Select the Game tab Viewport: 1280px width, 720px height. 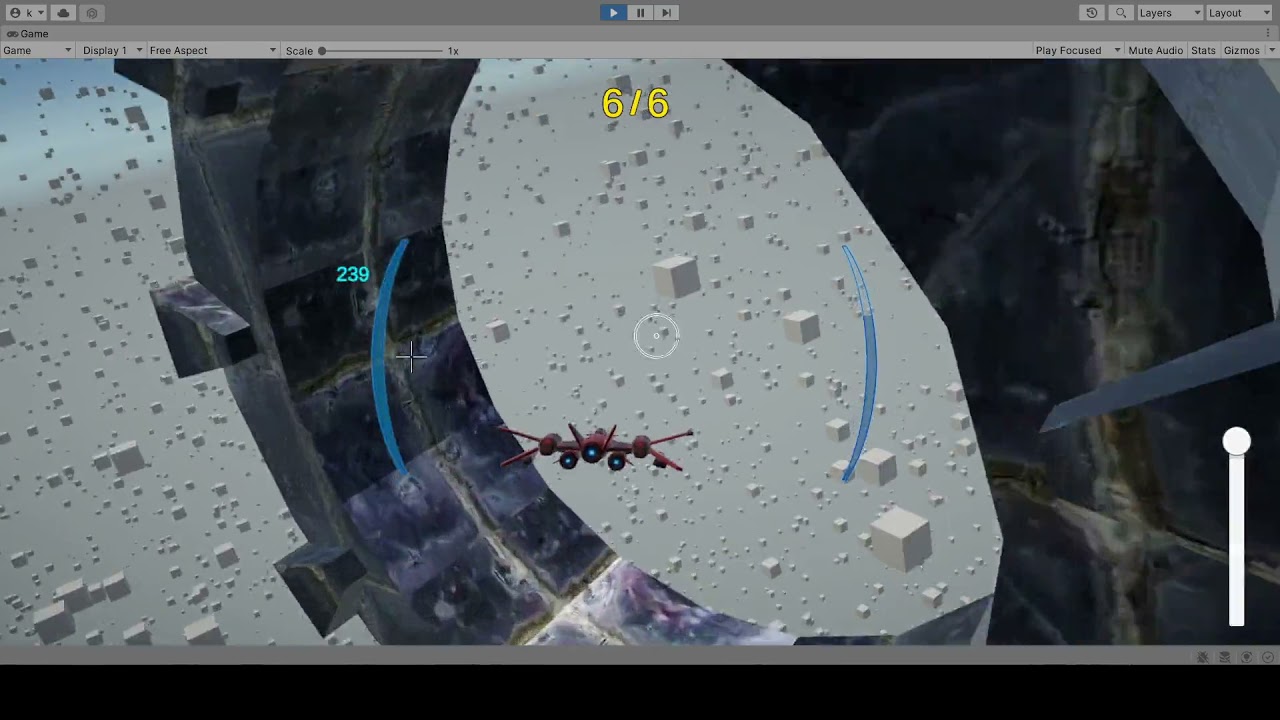[27, 34]
